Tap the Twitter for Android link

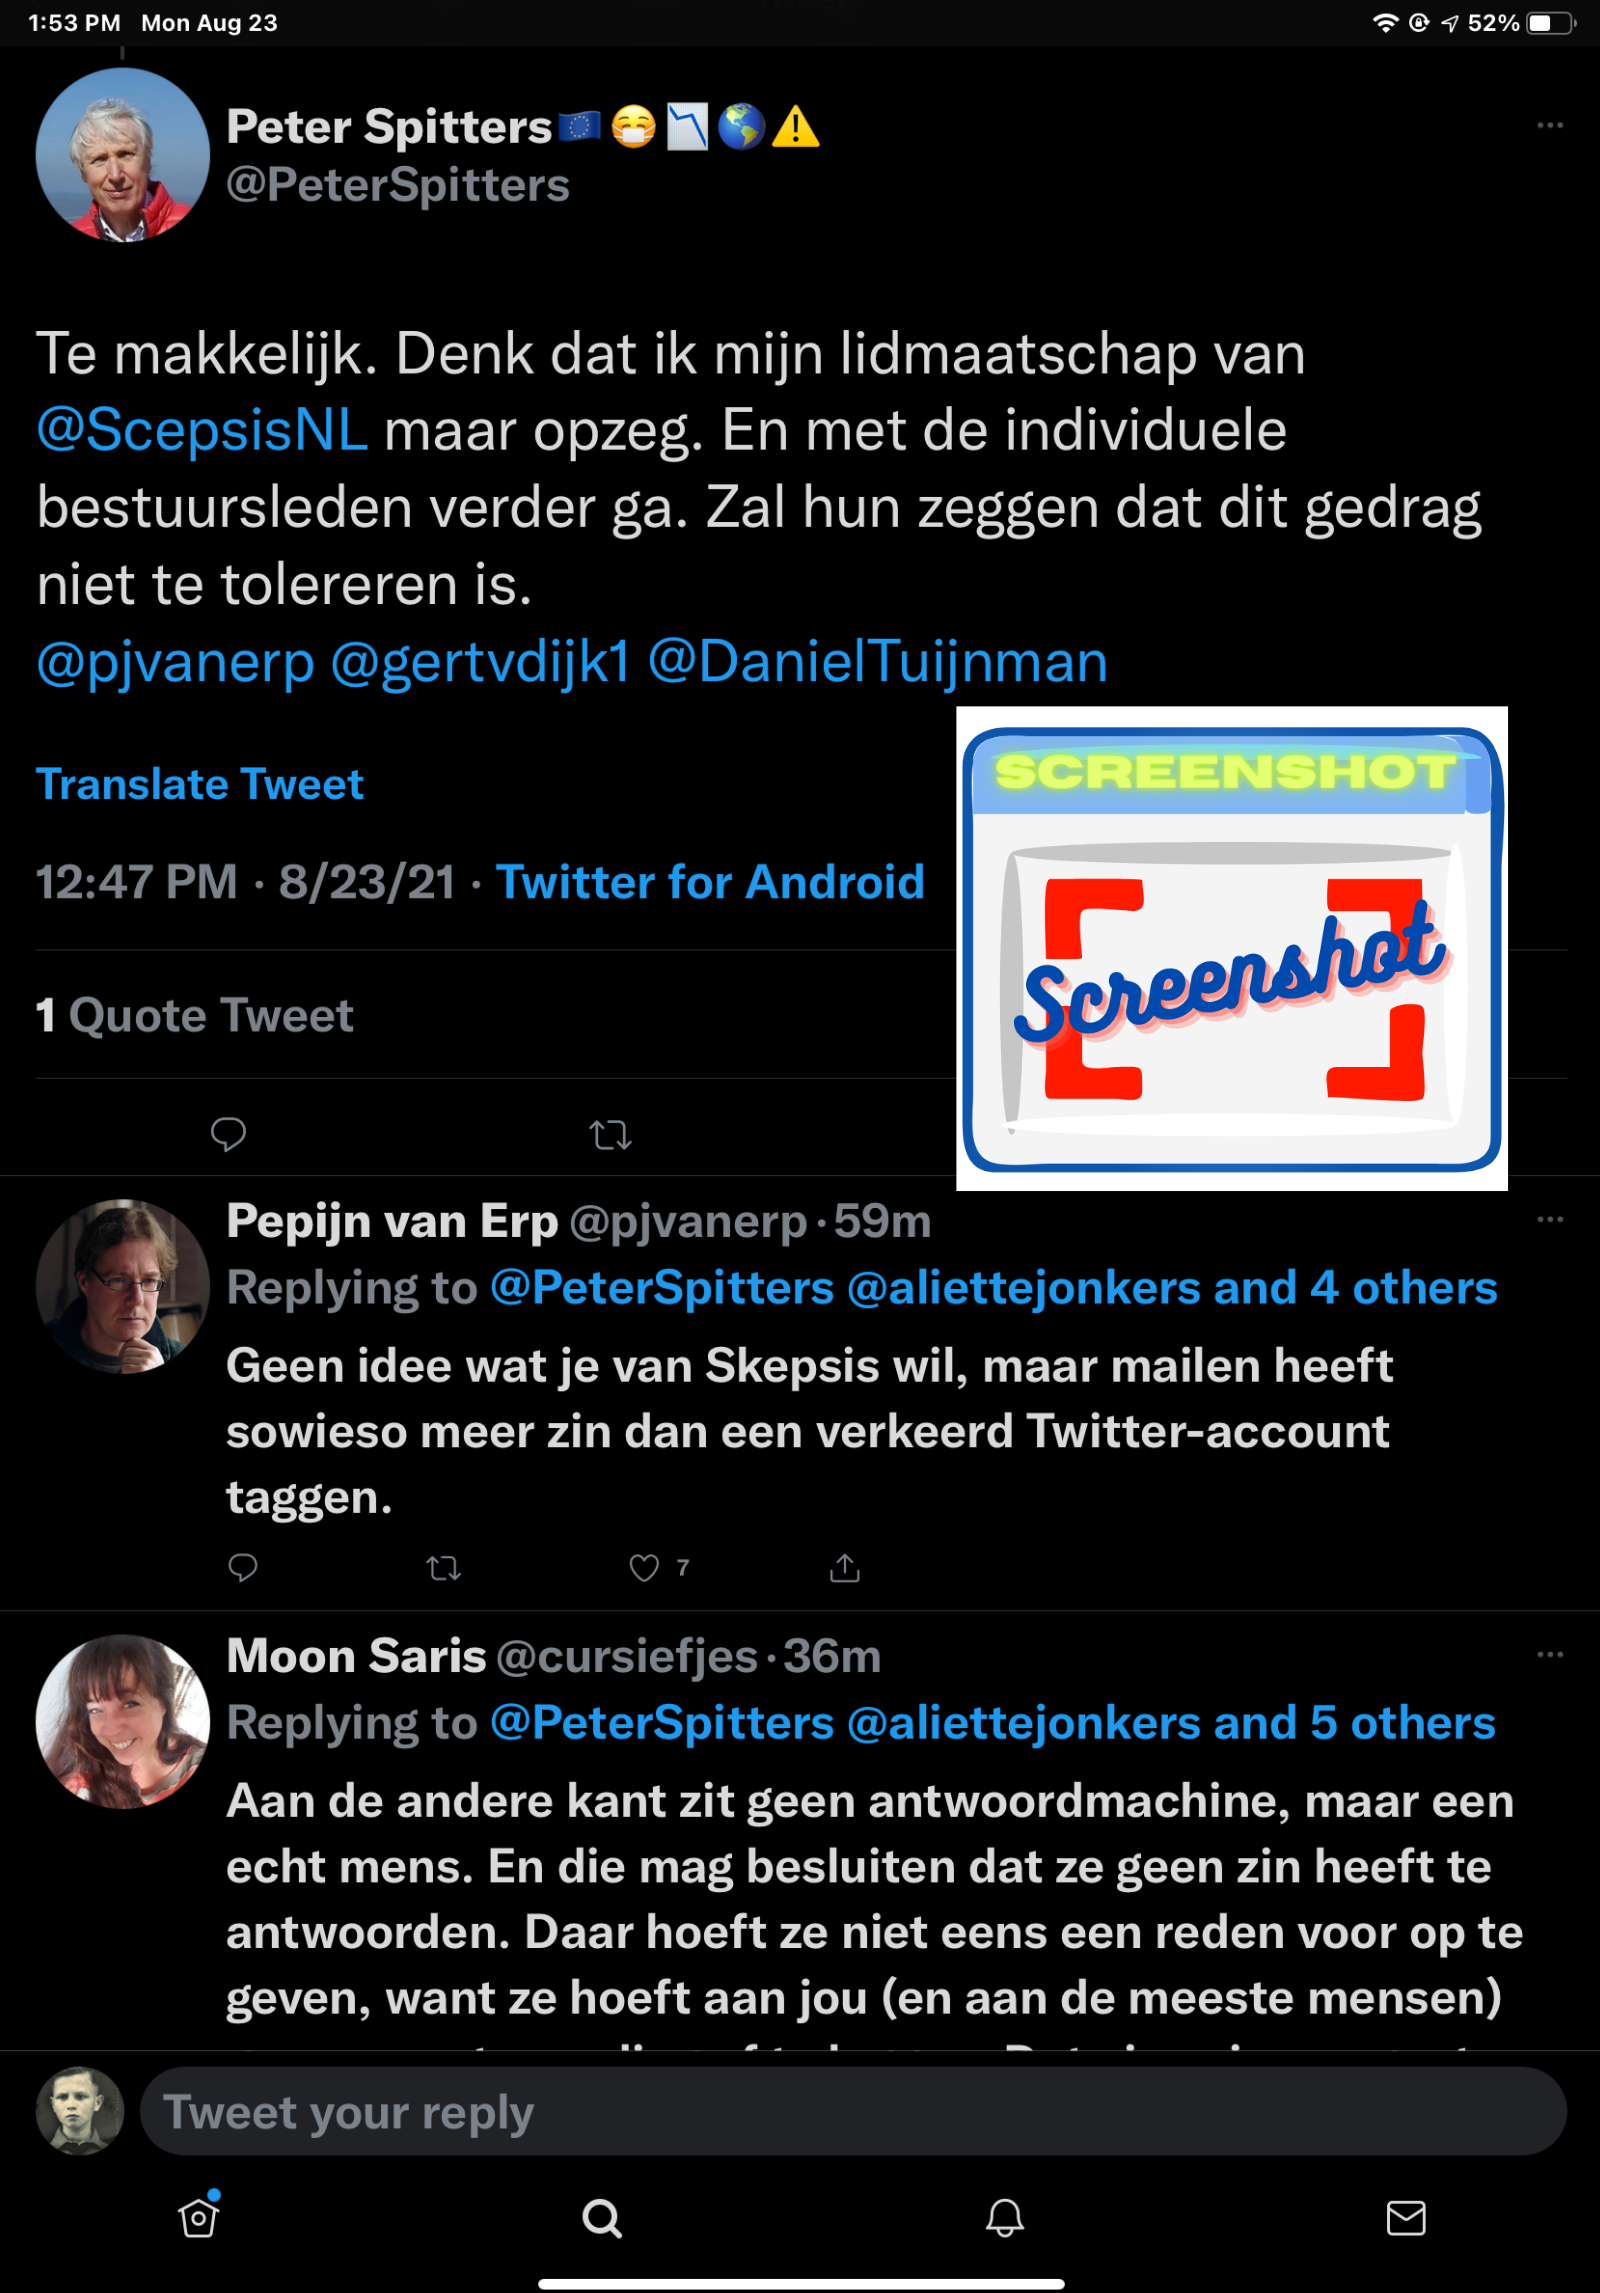click(x=710, y=882)
